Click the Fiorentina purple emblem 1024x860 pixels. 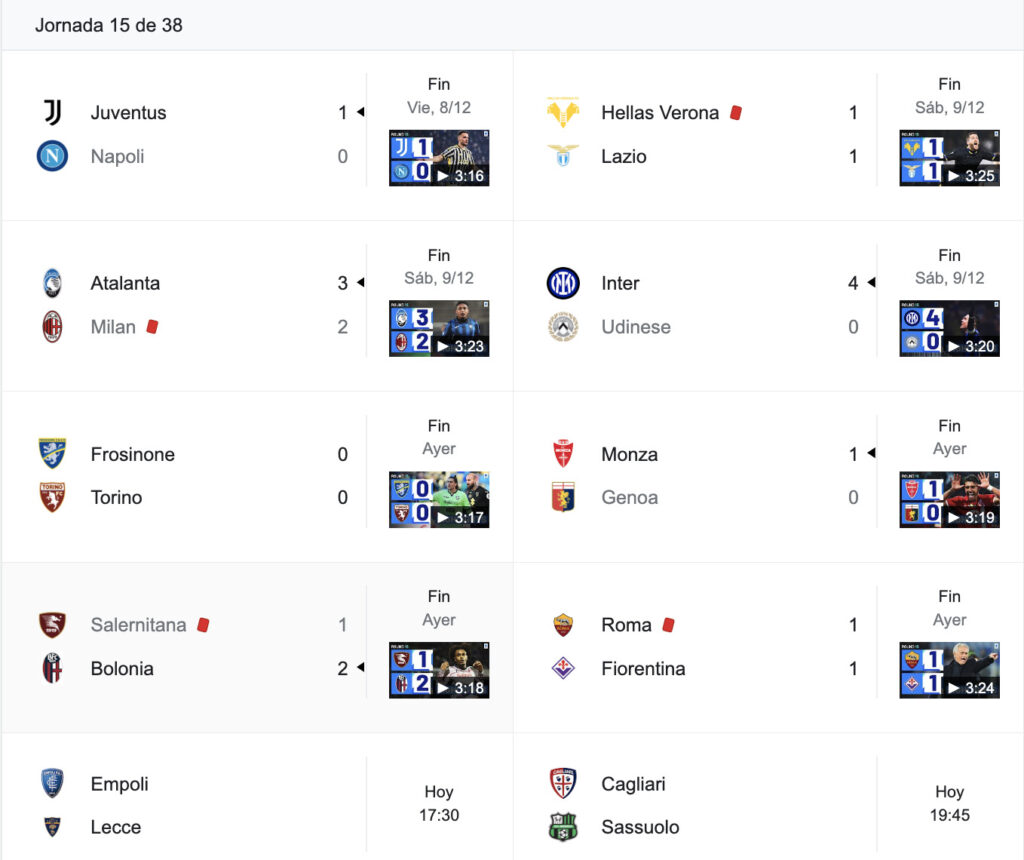point(562,668)
